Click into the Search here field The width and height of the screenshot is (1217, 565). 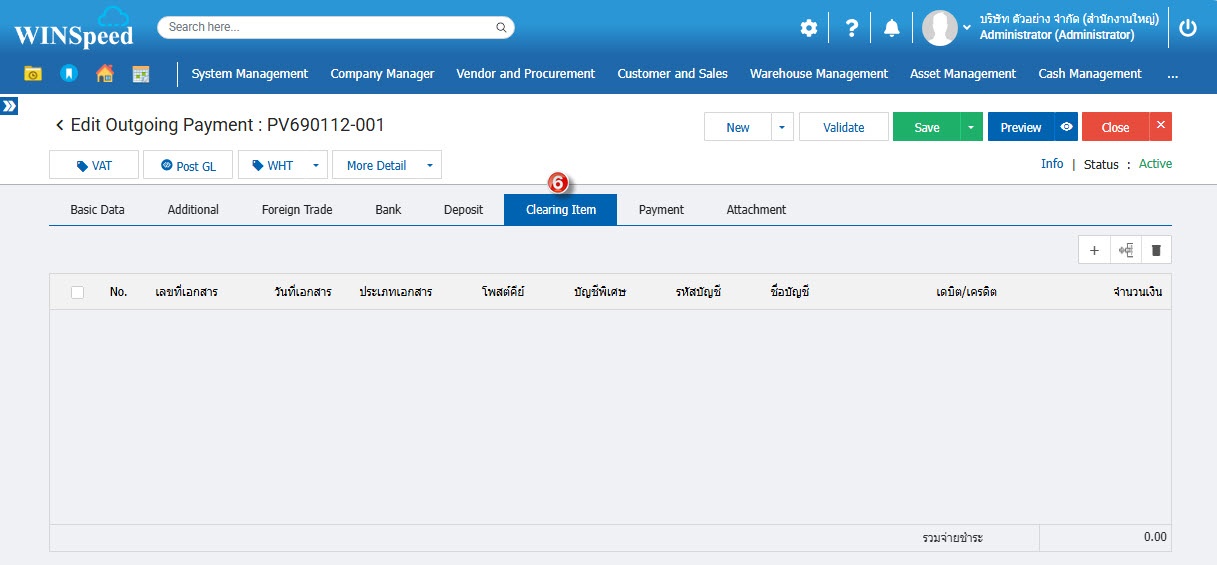click(x=330, y=27)
